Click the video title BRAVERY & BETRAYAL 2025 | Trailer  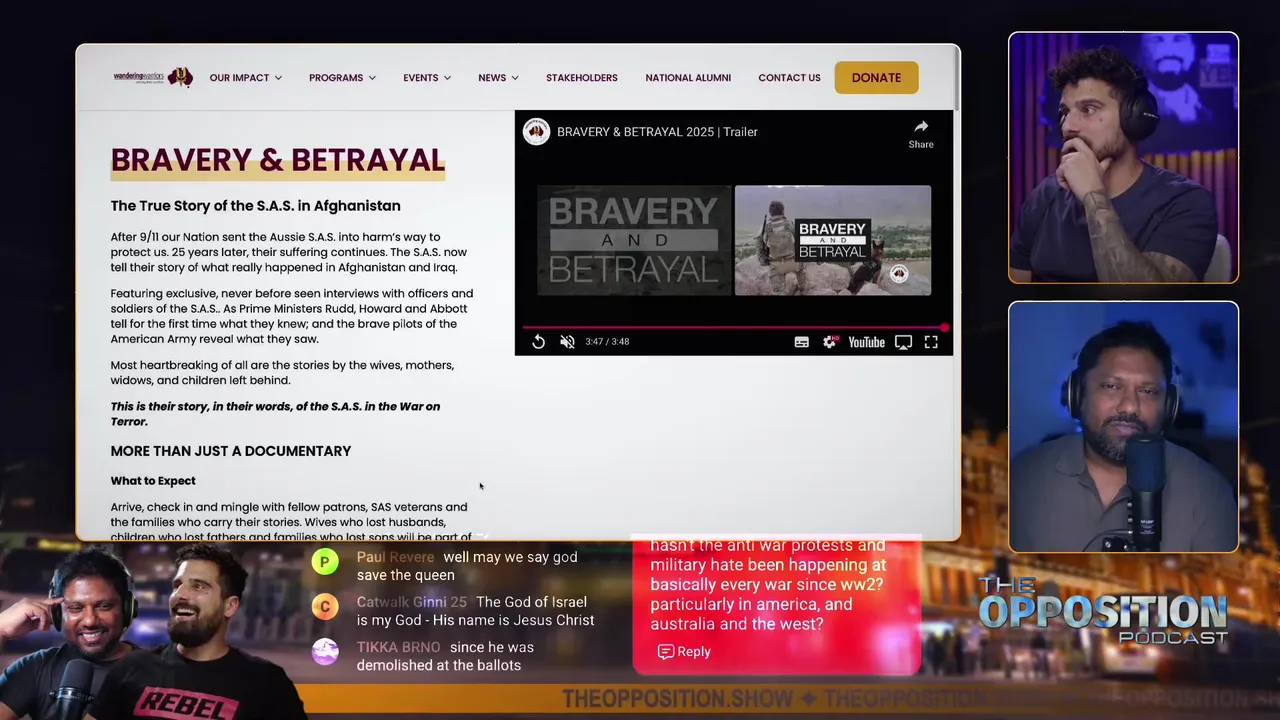[x=657, y=132]
